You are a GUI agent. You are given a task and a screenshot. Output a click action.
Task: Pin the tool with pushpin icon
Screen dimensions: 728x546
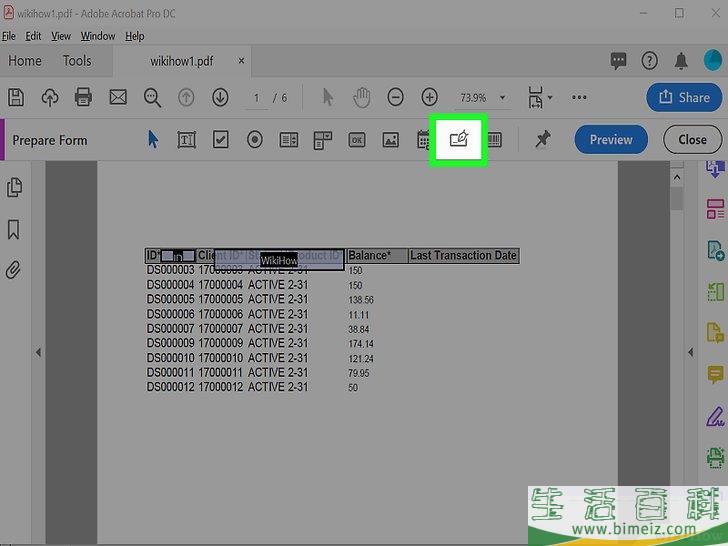click(542, 139)
